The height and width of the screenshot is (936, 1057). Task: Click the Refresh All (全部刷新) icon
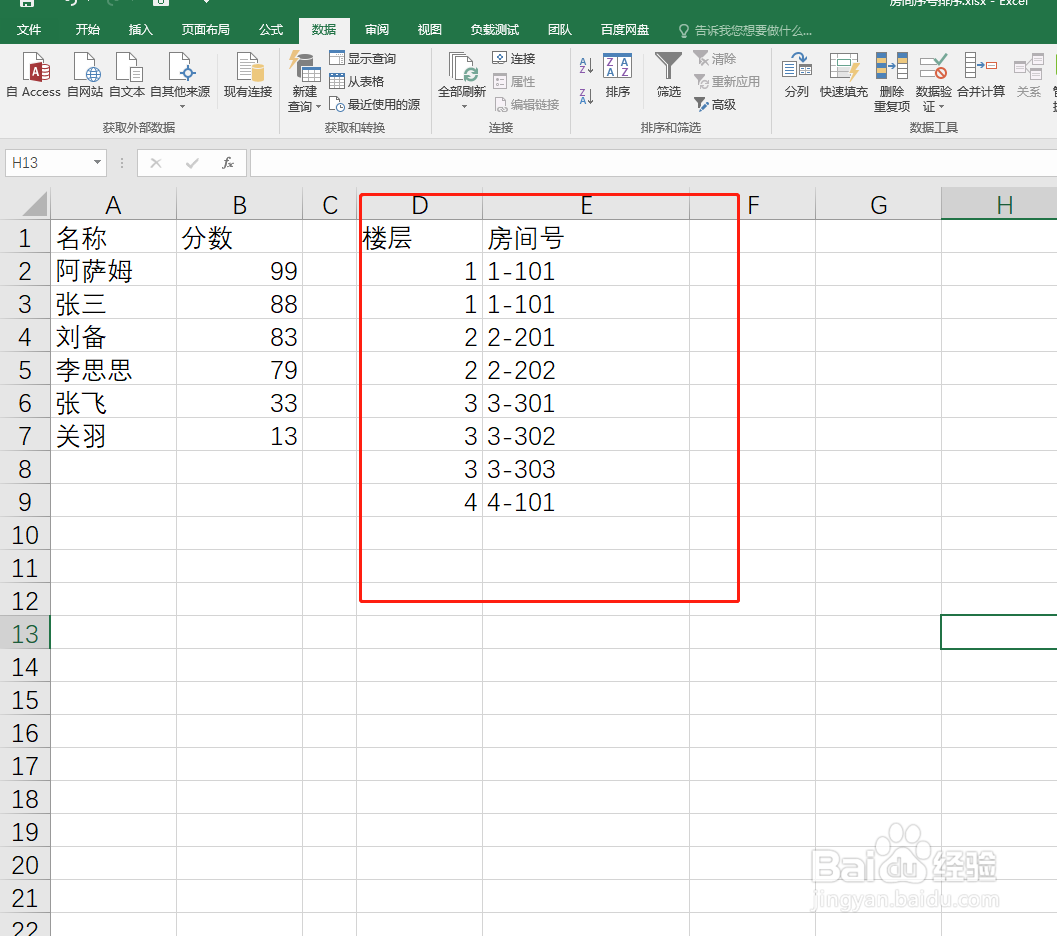click(x=462, y=67)
